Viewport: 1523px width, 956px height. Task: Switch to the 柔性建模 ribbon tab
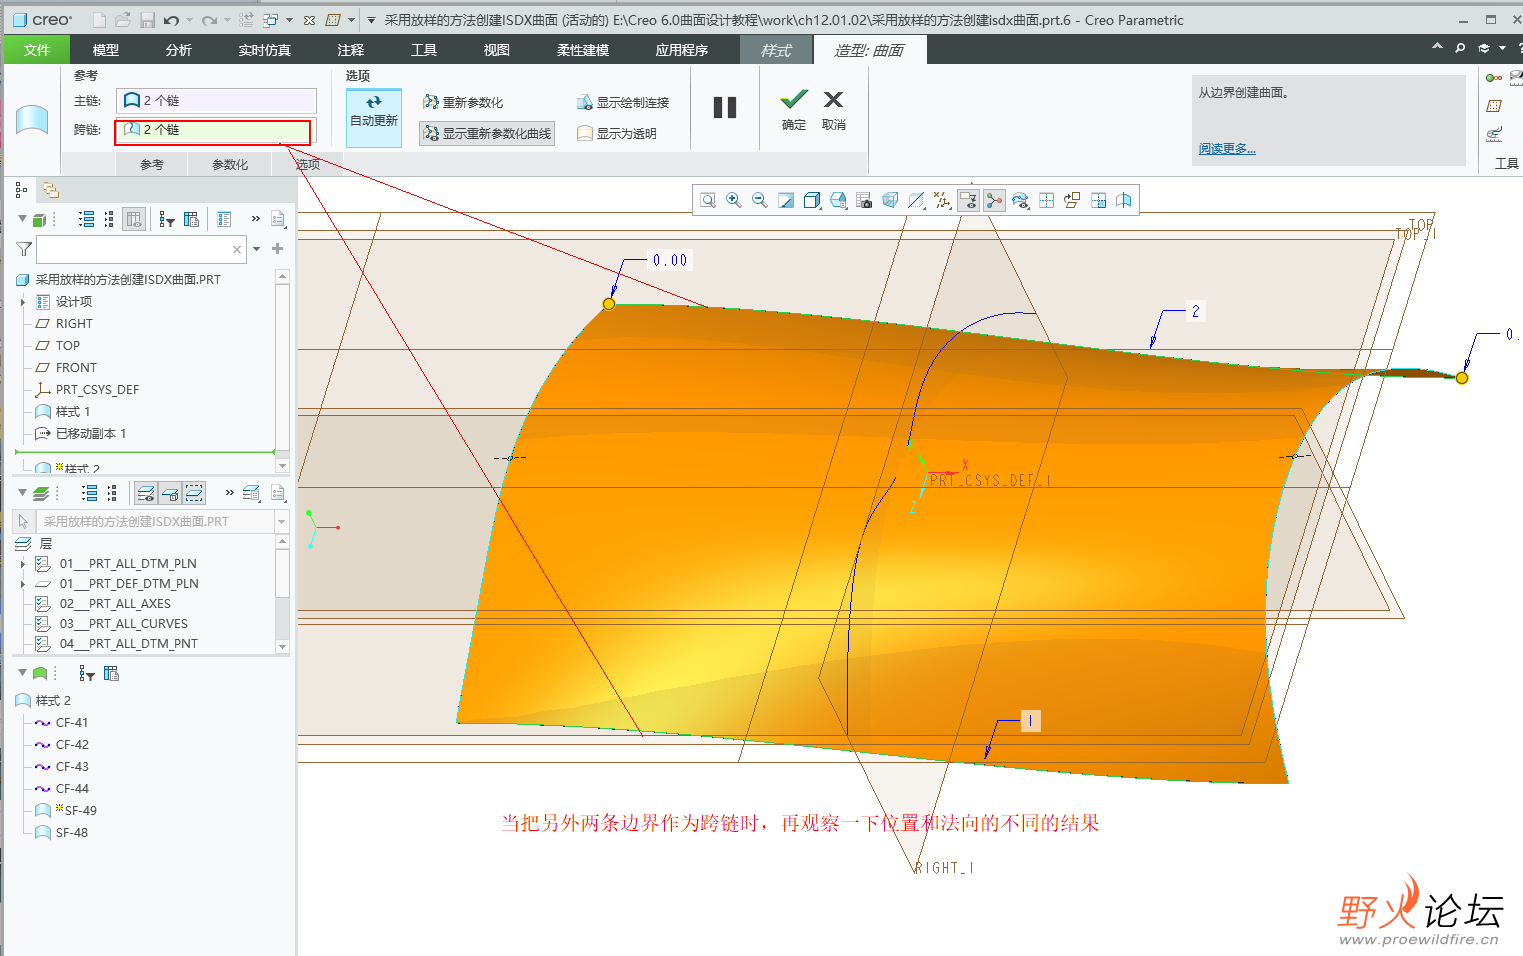pyautogui.click(x=583, y=50)
